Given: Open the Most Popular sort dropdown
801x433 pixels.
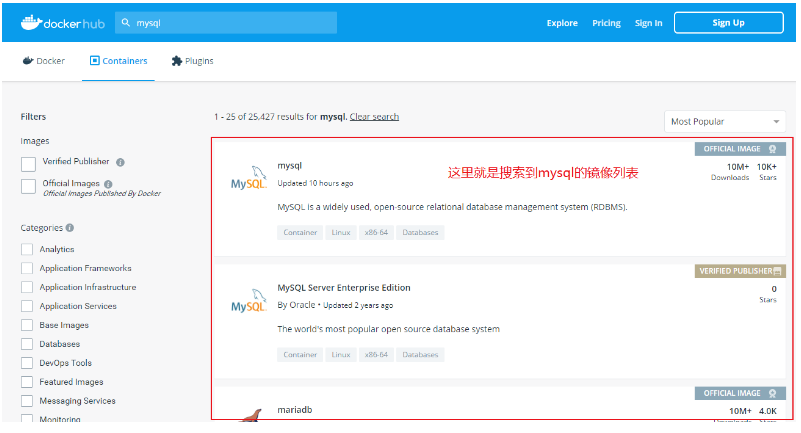Looking at the screenshot, I should point(725,122).
